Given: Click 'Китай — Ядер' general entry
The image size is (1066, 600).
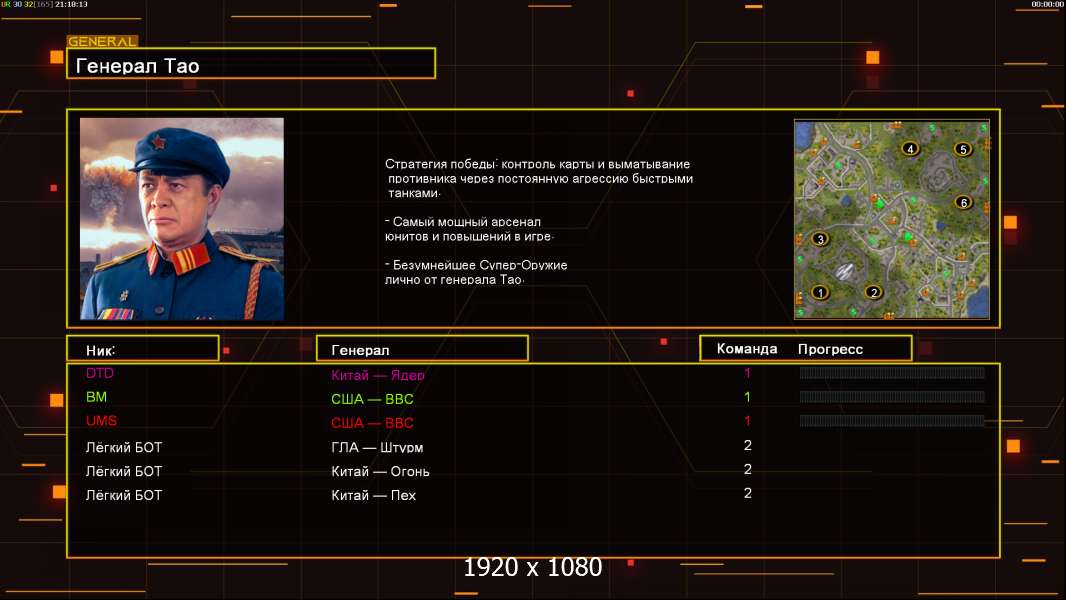Looking at the screenshot, I should coord(378,374).
